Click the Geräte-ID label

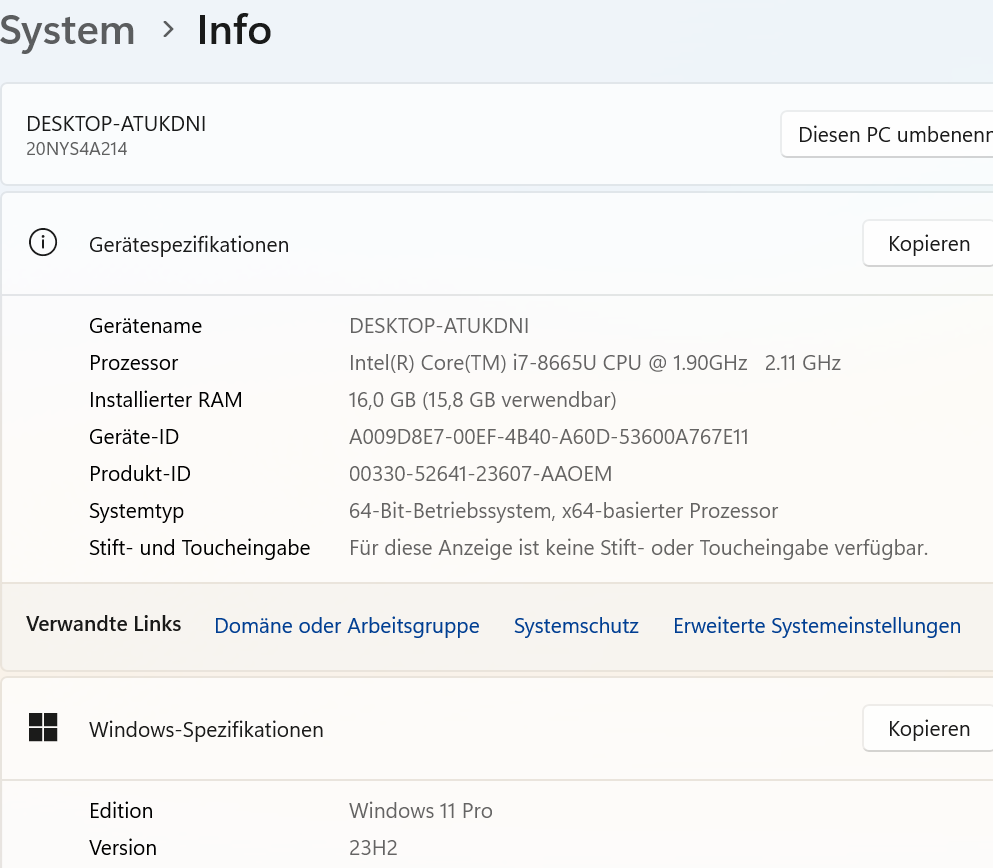click(134, 437)
